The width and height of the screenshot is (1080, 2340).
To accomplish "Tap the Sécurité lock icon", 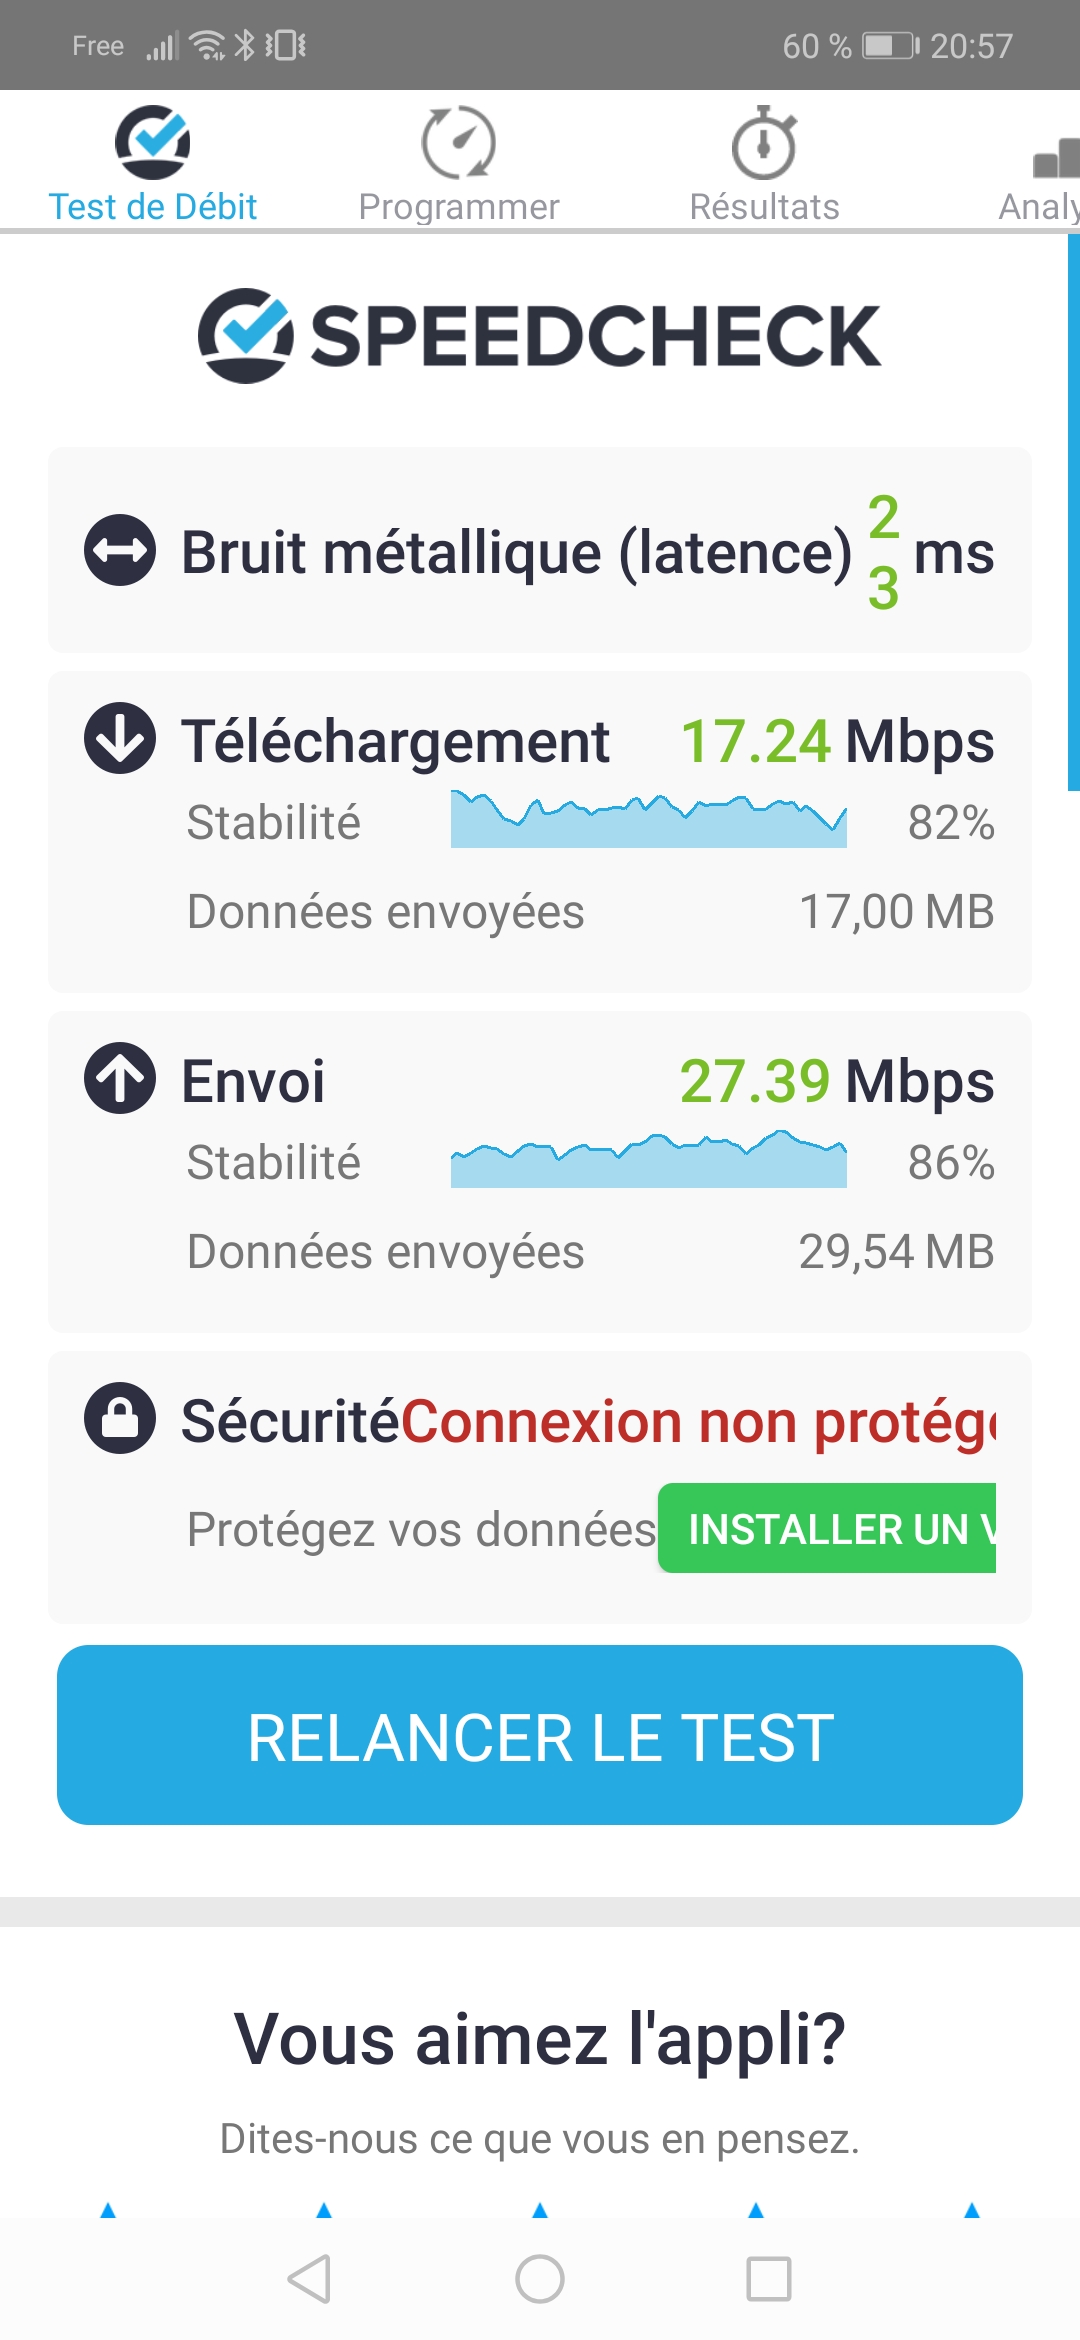I will click(120, 1418).
